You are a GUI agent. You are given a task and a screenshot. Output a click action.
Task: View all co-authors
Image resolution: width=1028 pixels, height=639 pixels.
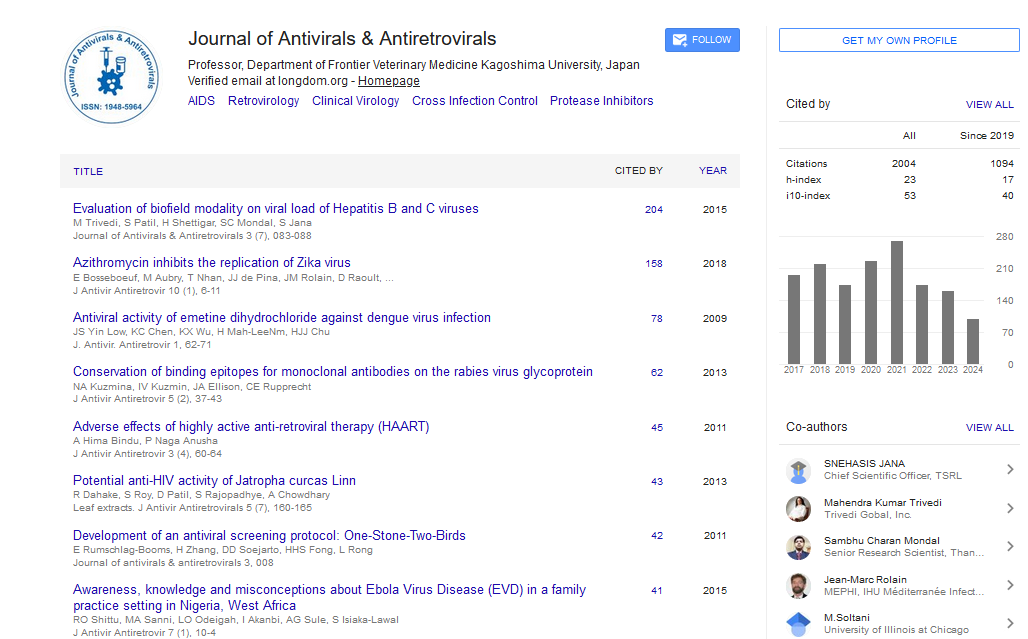point(989,427)
